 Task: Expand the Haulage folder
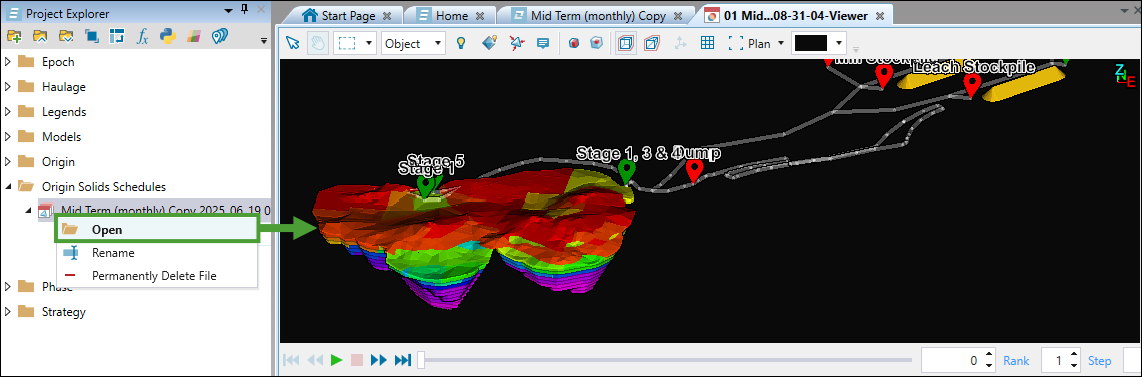(7, 87)
